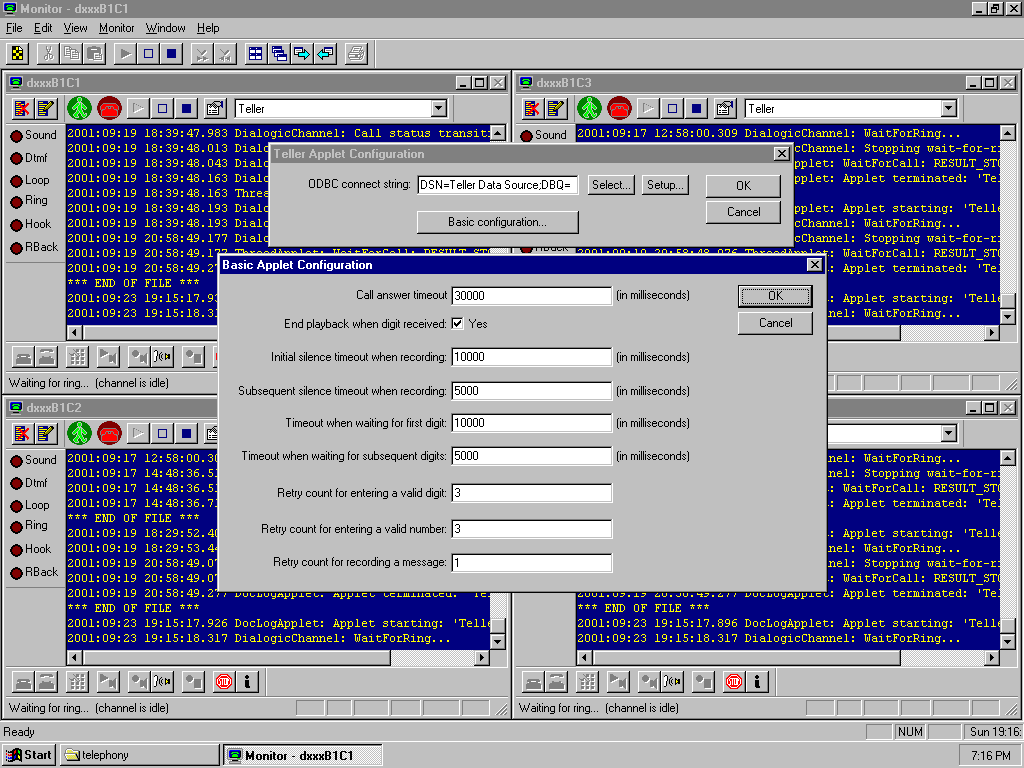Click the printer icon in main toolbar
The height and width of the screenshot is (768, 1024).
pos(356,54)
